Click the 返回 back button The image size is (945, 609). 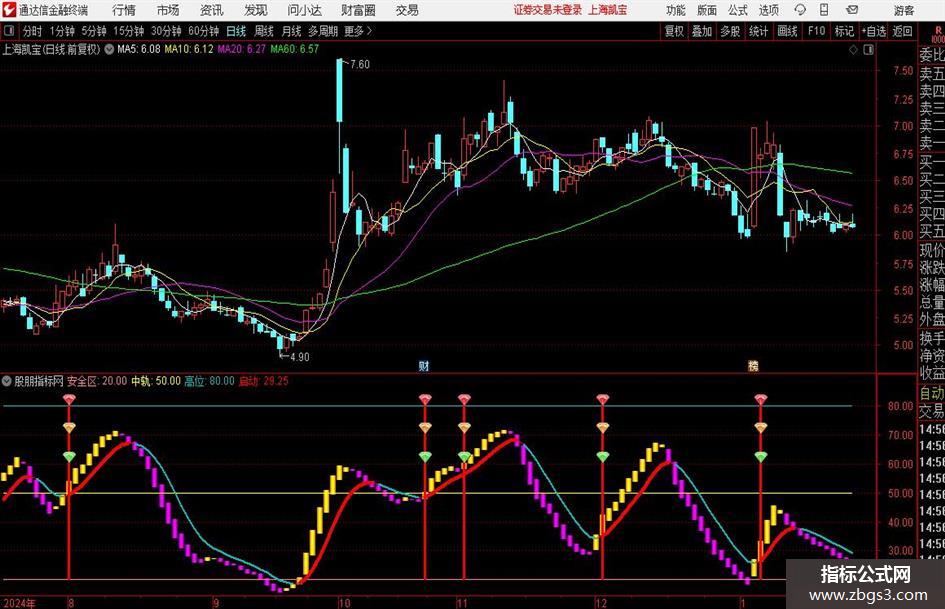[x=902, y=31]
